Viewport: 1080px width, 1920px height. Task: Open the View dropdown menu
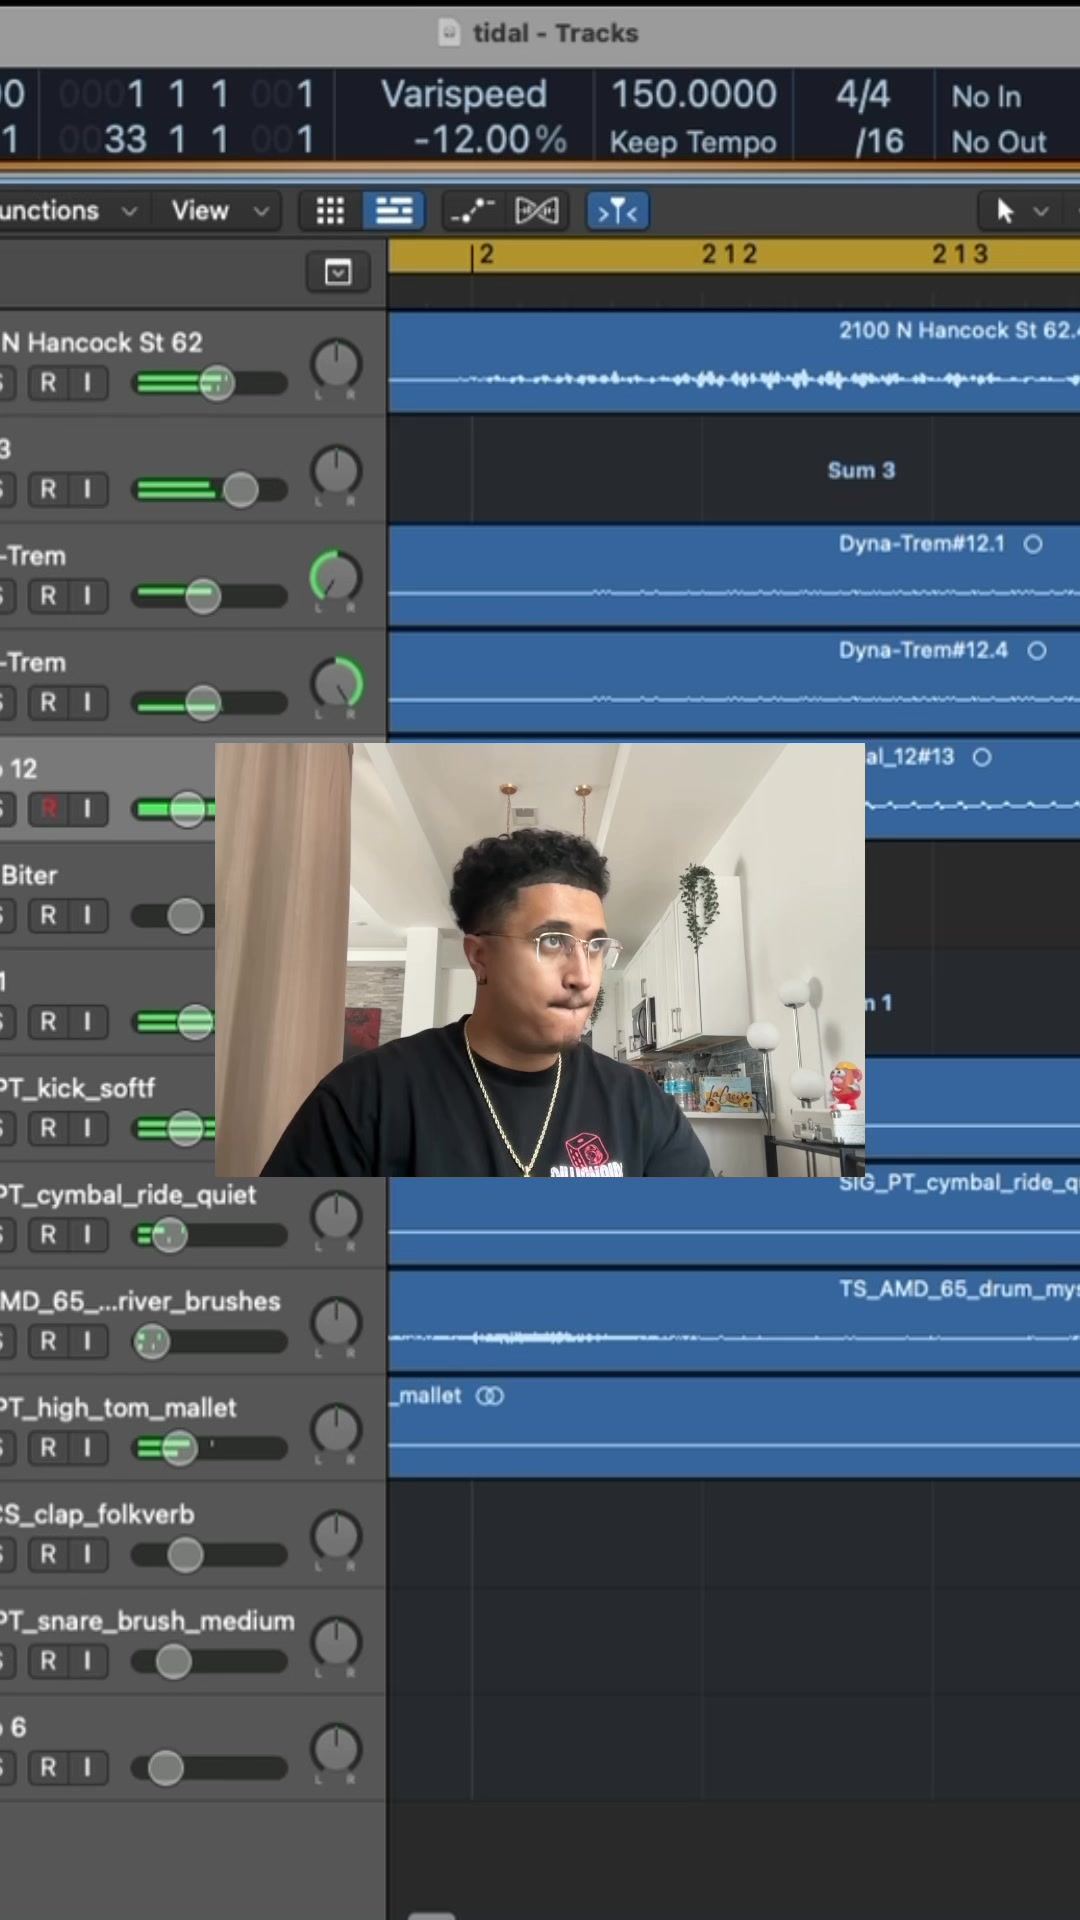(x=220, y=211)
